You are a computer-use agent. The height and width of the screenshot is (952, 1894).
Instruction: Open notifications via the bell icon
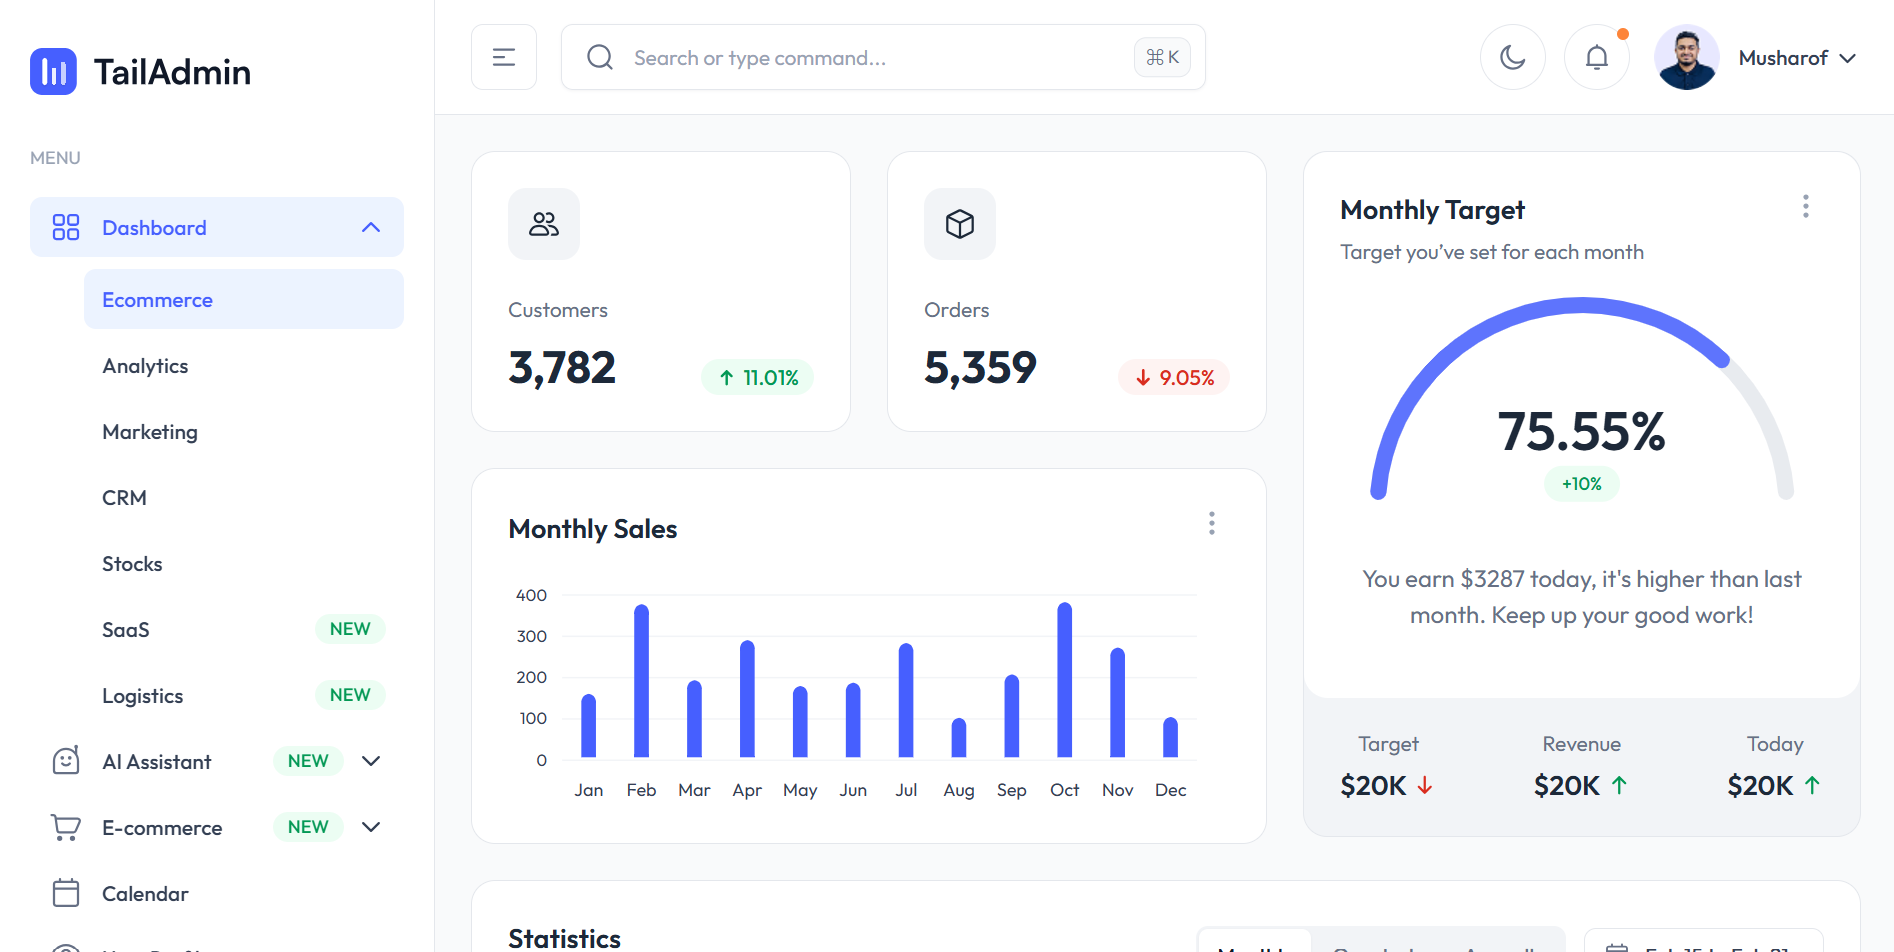click(x=1596, y=57)
